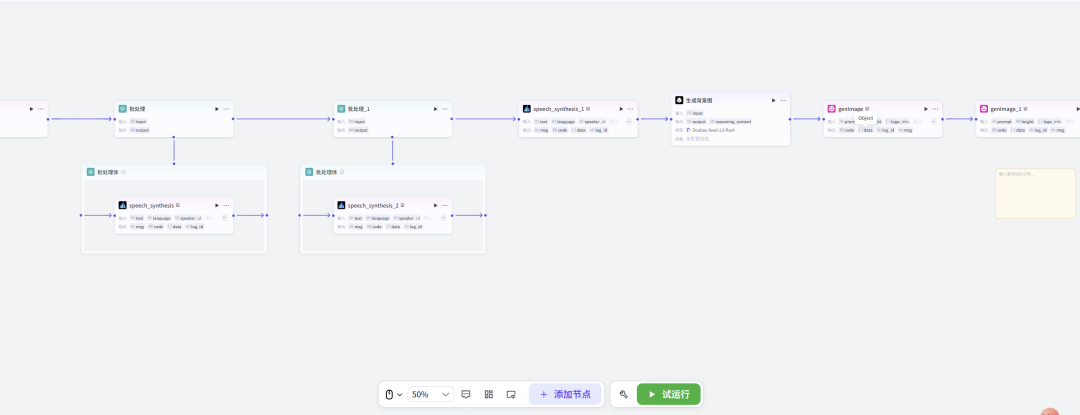Click the input port of 生成背景图 node
The image size is (1080, 415).
672,119
